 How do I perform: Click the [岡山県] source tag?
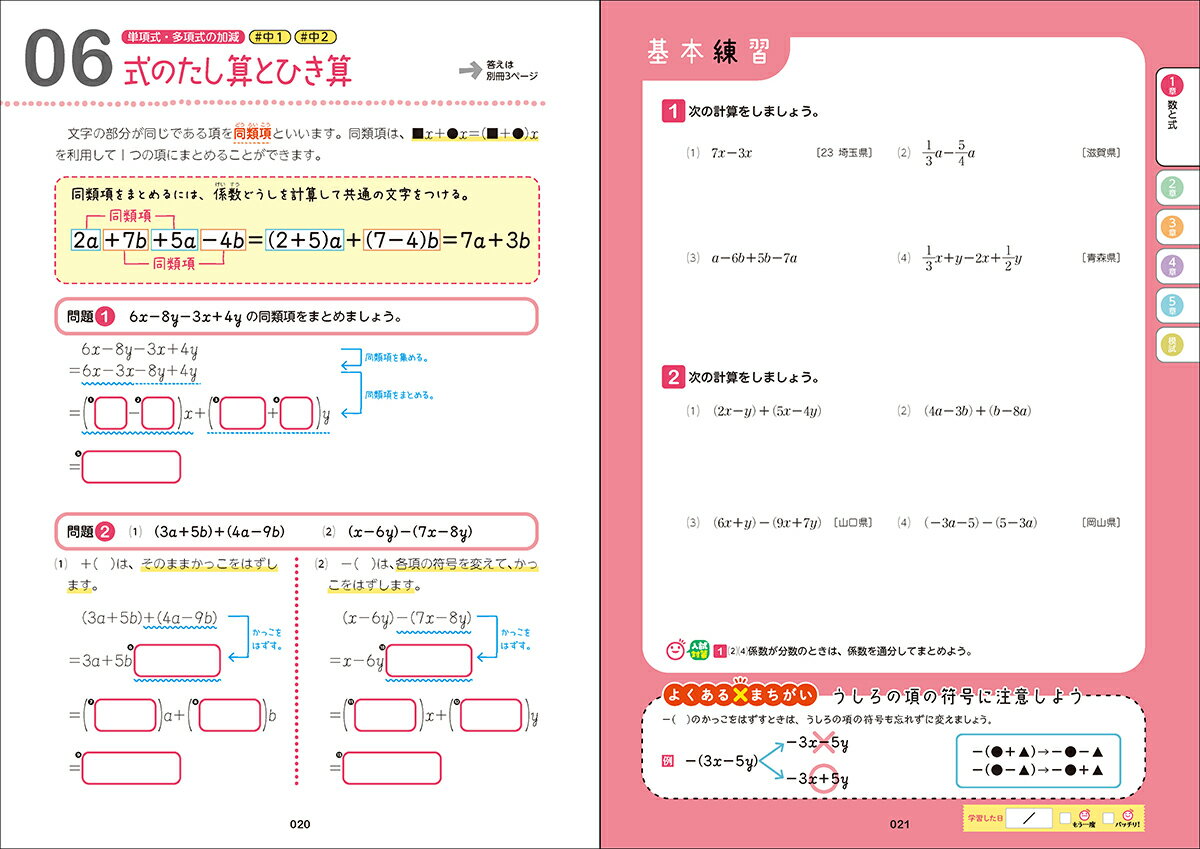pyautogui.click(x=1100, y=522)
